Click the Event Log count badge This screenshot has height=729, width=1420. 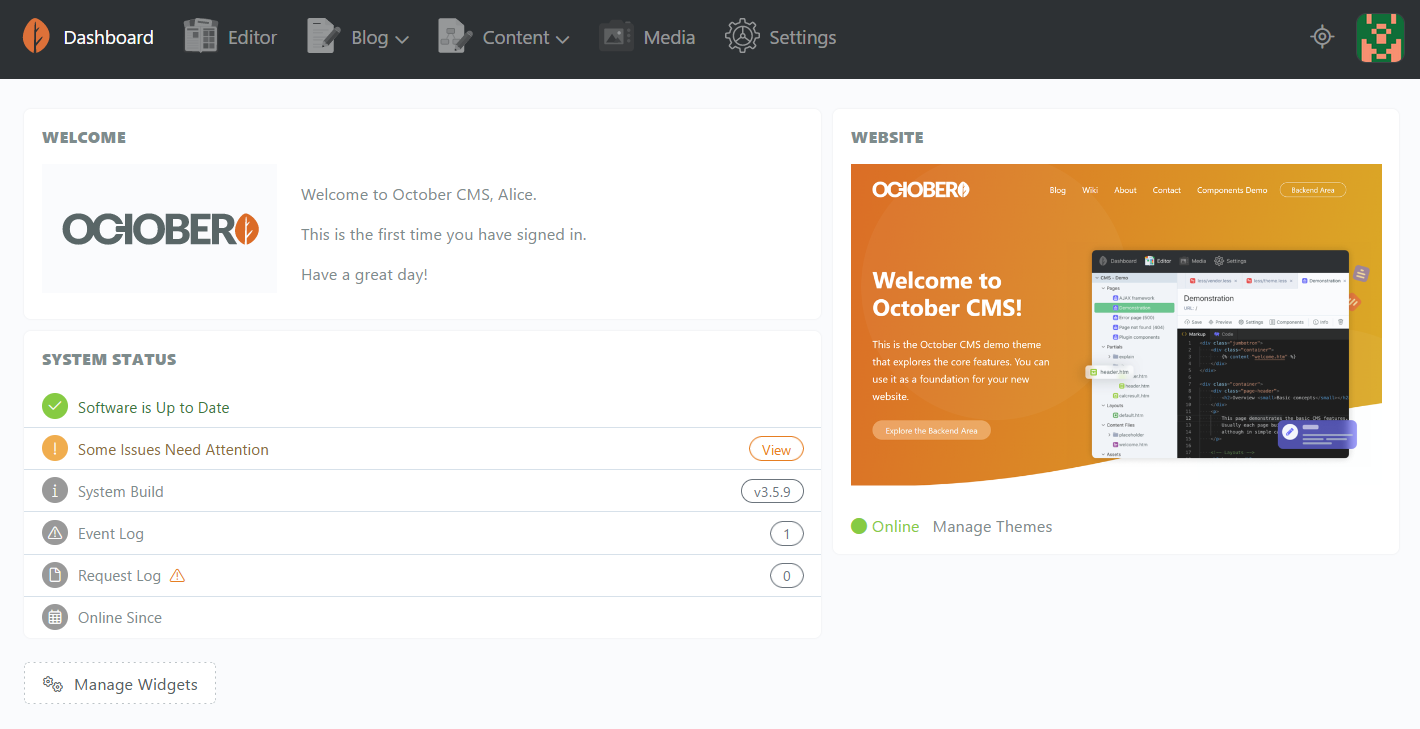[x=787, y=534]
